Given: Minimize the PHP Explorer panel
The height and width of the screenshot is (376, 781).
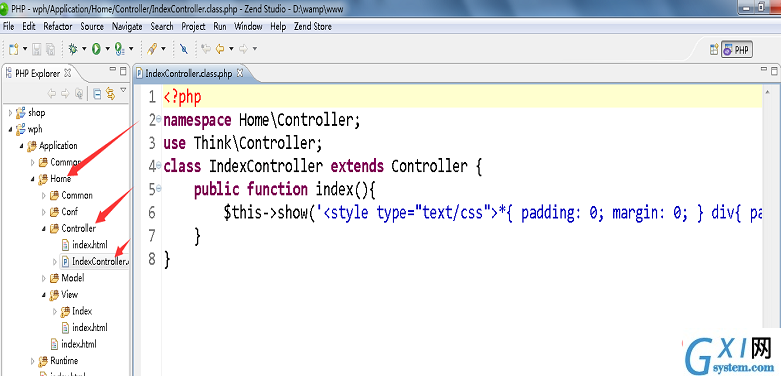Looking at the screenshot, I should tap(113, 69).
